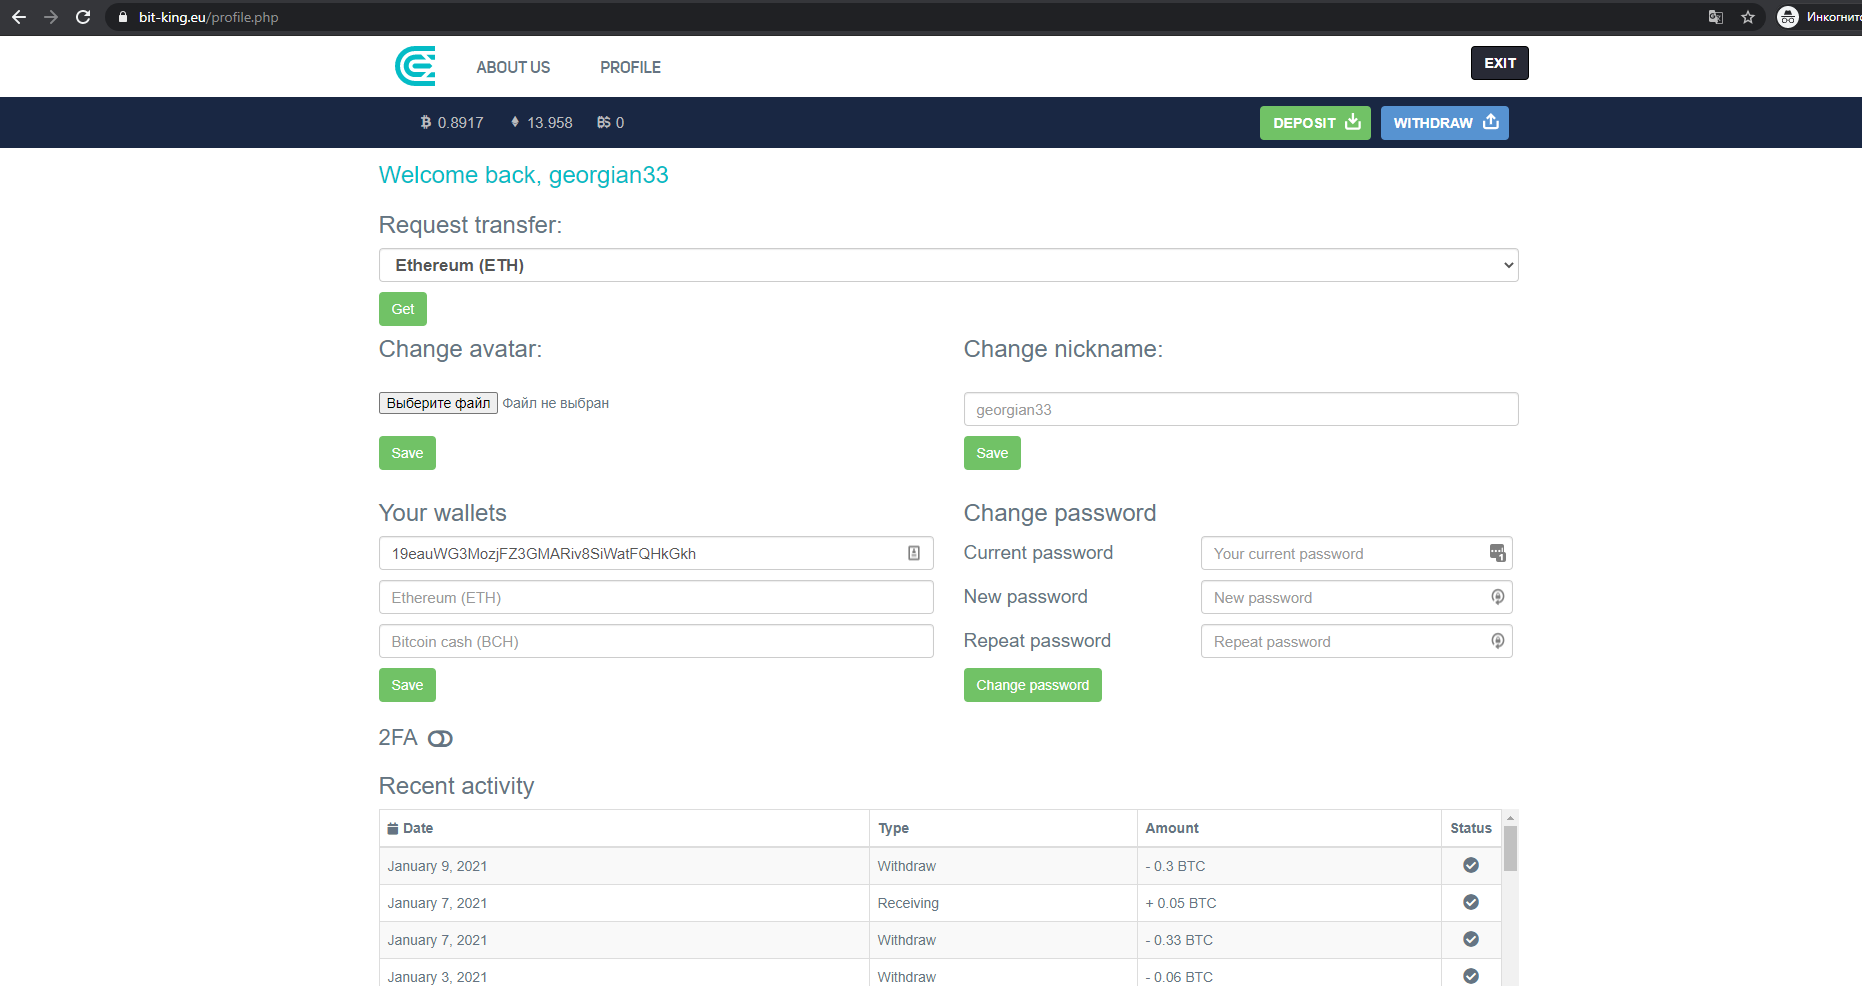Click the EXIT button

pos(1499,63)
